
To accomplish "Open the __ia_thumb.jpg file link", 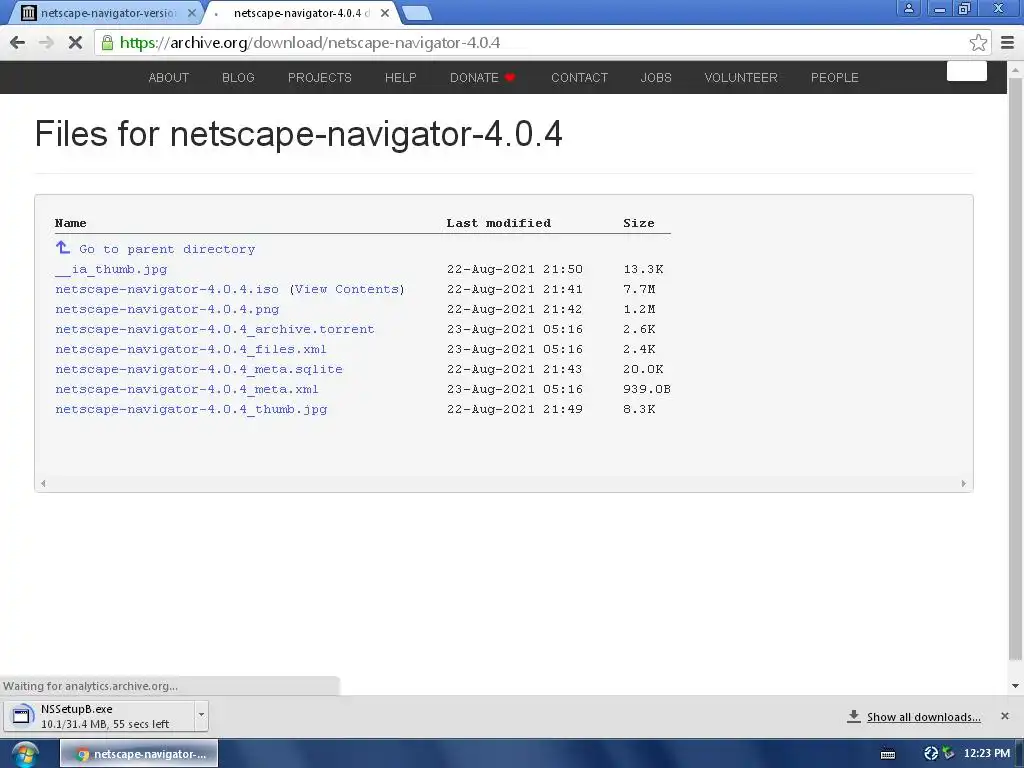I will coord(111,269).
